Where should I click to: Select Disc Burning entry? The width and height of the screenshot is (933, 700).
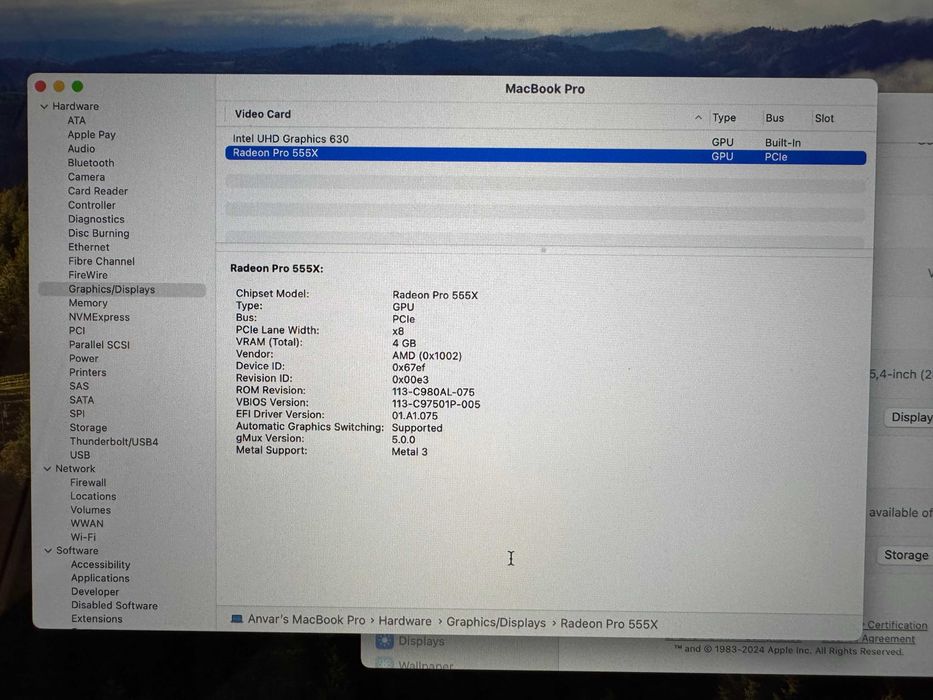[x=99, y=233]
